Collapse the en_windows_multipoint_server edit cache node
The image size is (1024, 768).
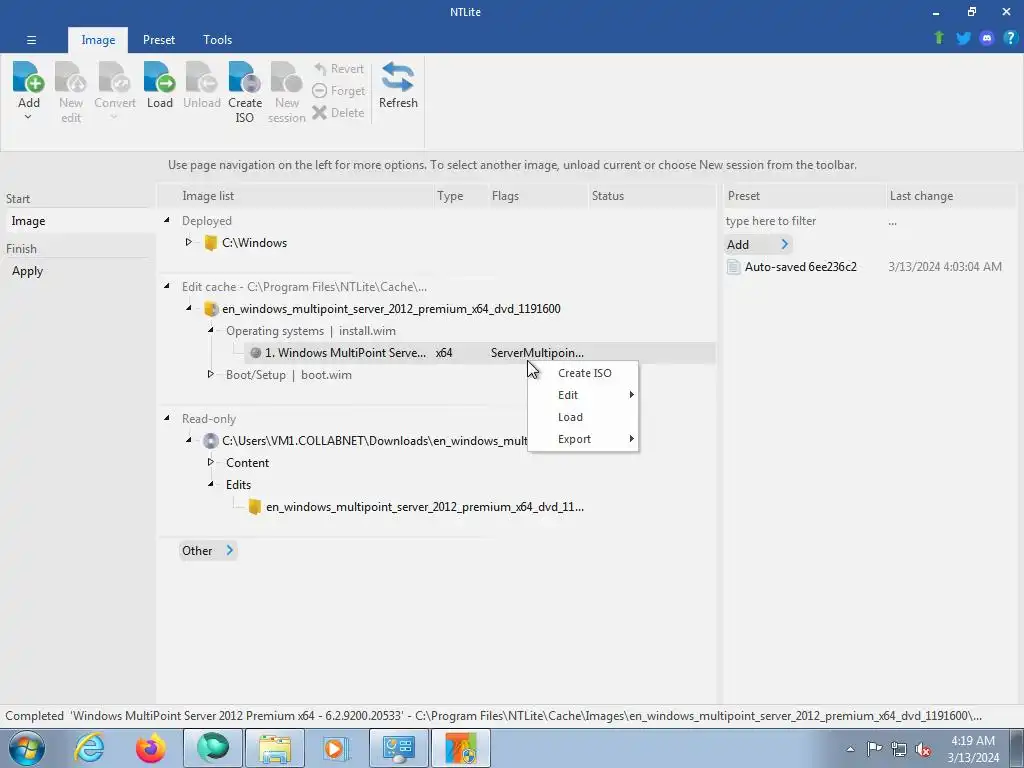[x=189, y=308]
